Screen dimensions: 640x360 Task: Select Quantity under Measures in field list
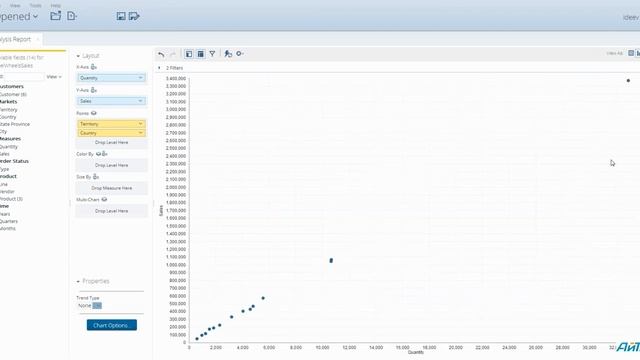tap(9, 147)
